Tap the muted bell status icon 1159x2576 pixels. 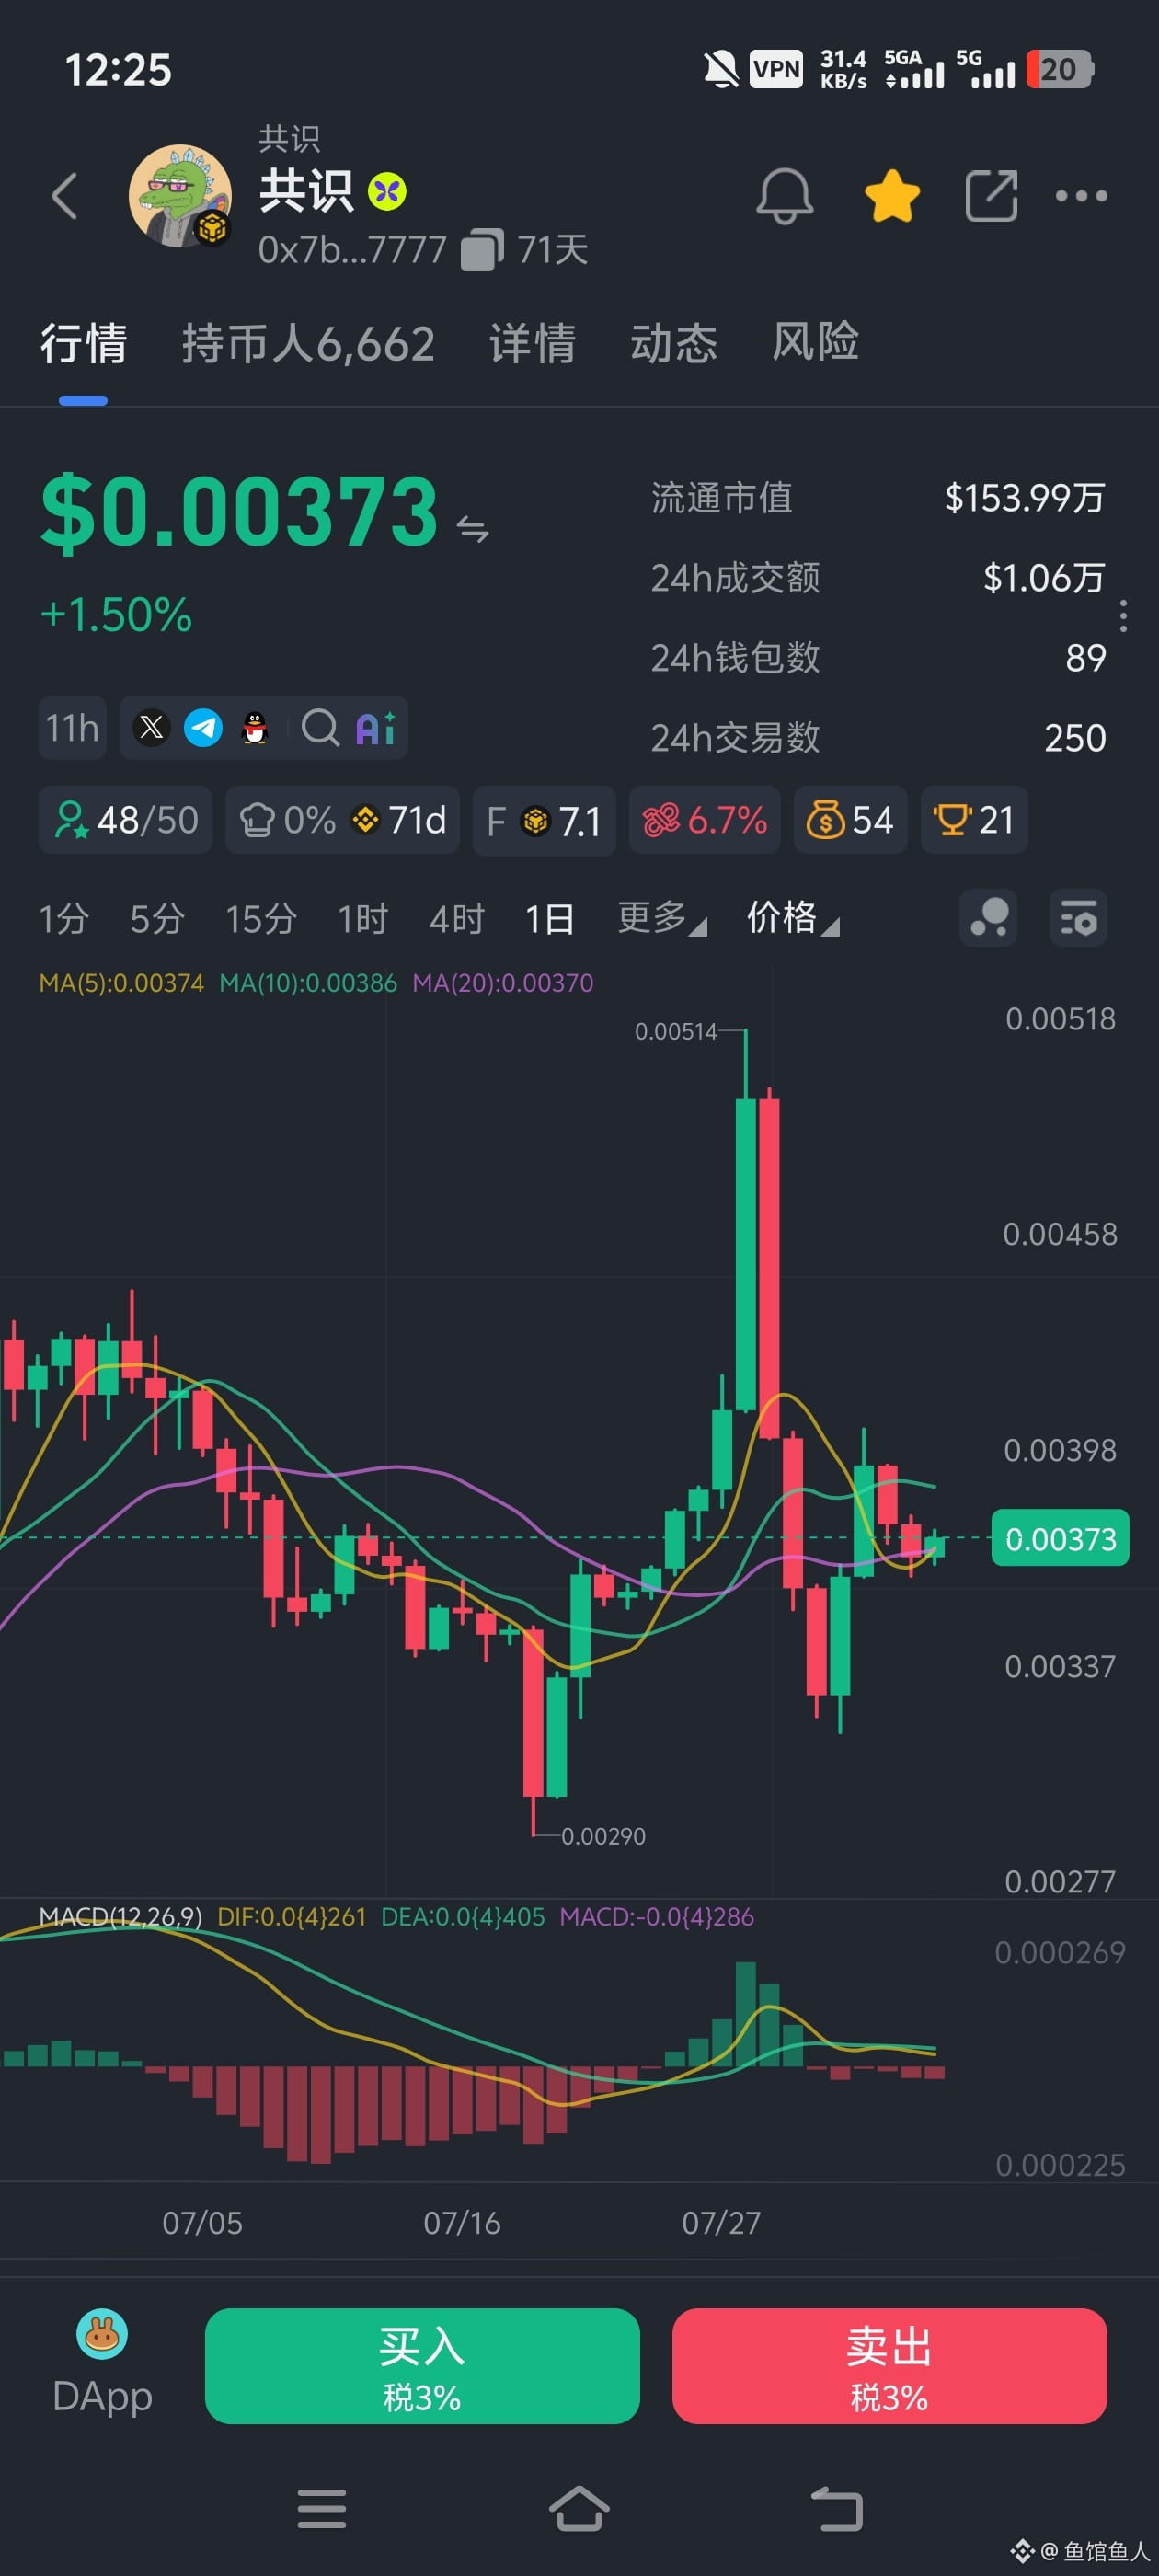(721, 69)
